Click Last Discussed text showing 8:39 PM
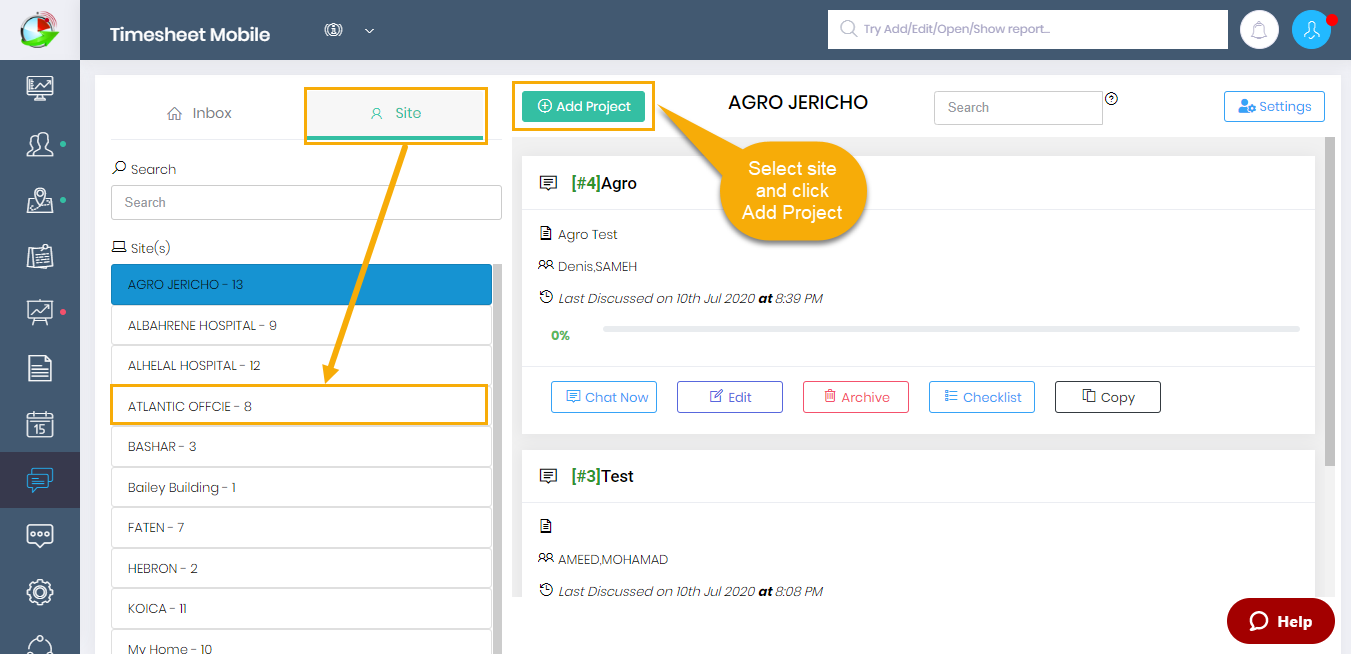The height and width of the screenshot is (654, 1351). pos(691,298)
